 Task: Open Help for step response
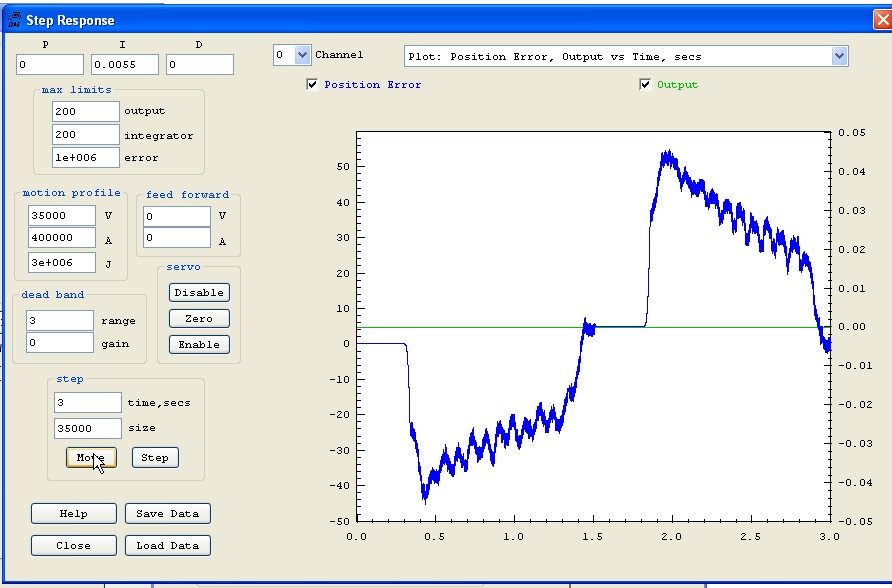click(73, 513)
